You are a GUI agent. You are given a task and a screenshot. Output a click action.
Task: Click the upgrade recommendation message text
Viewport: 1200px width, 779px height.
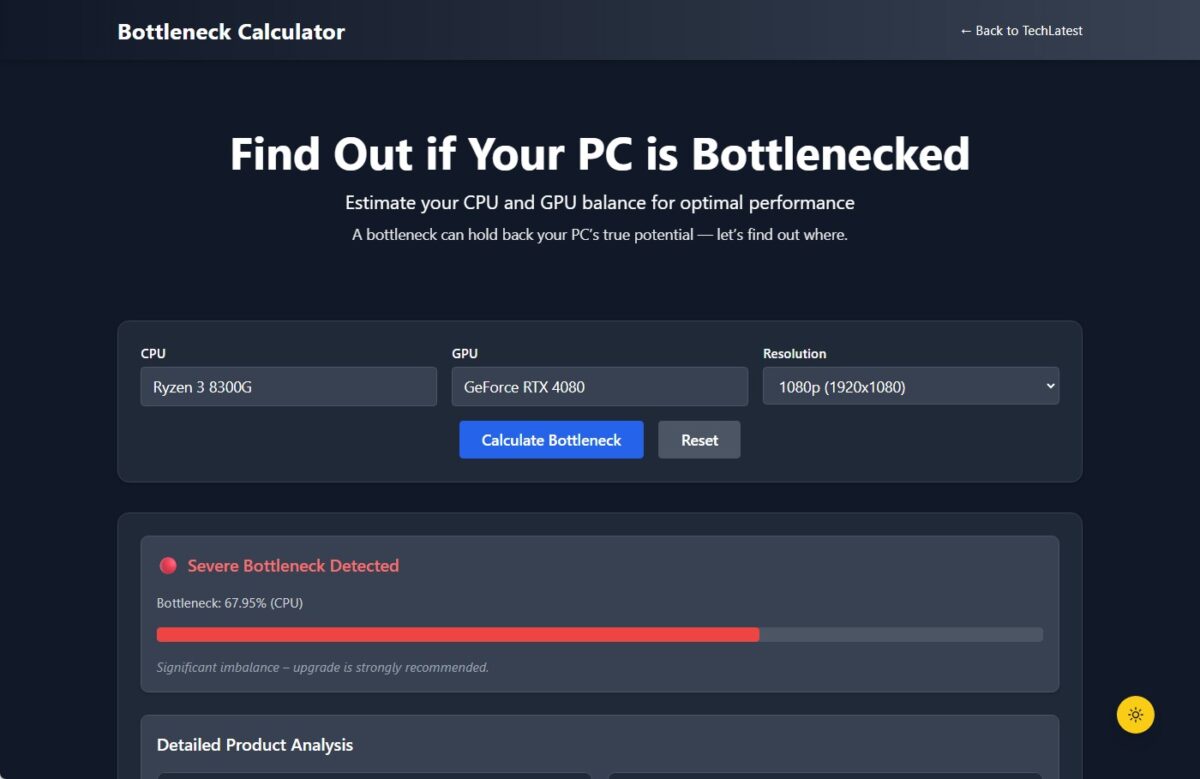(322, 667)
